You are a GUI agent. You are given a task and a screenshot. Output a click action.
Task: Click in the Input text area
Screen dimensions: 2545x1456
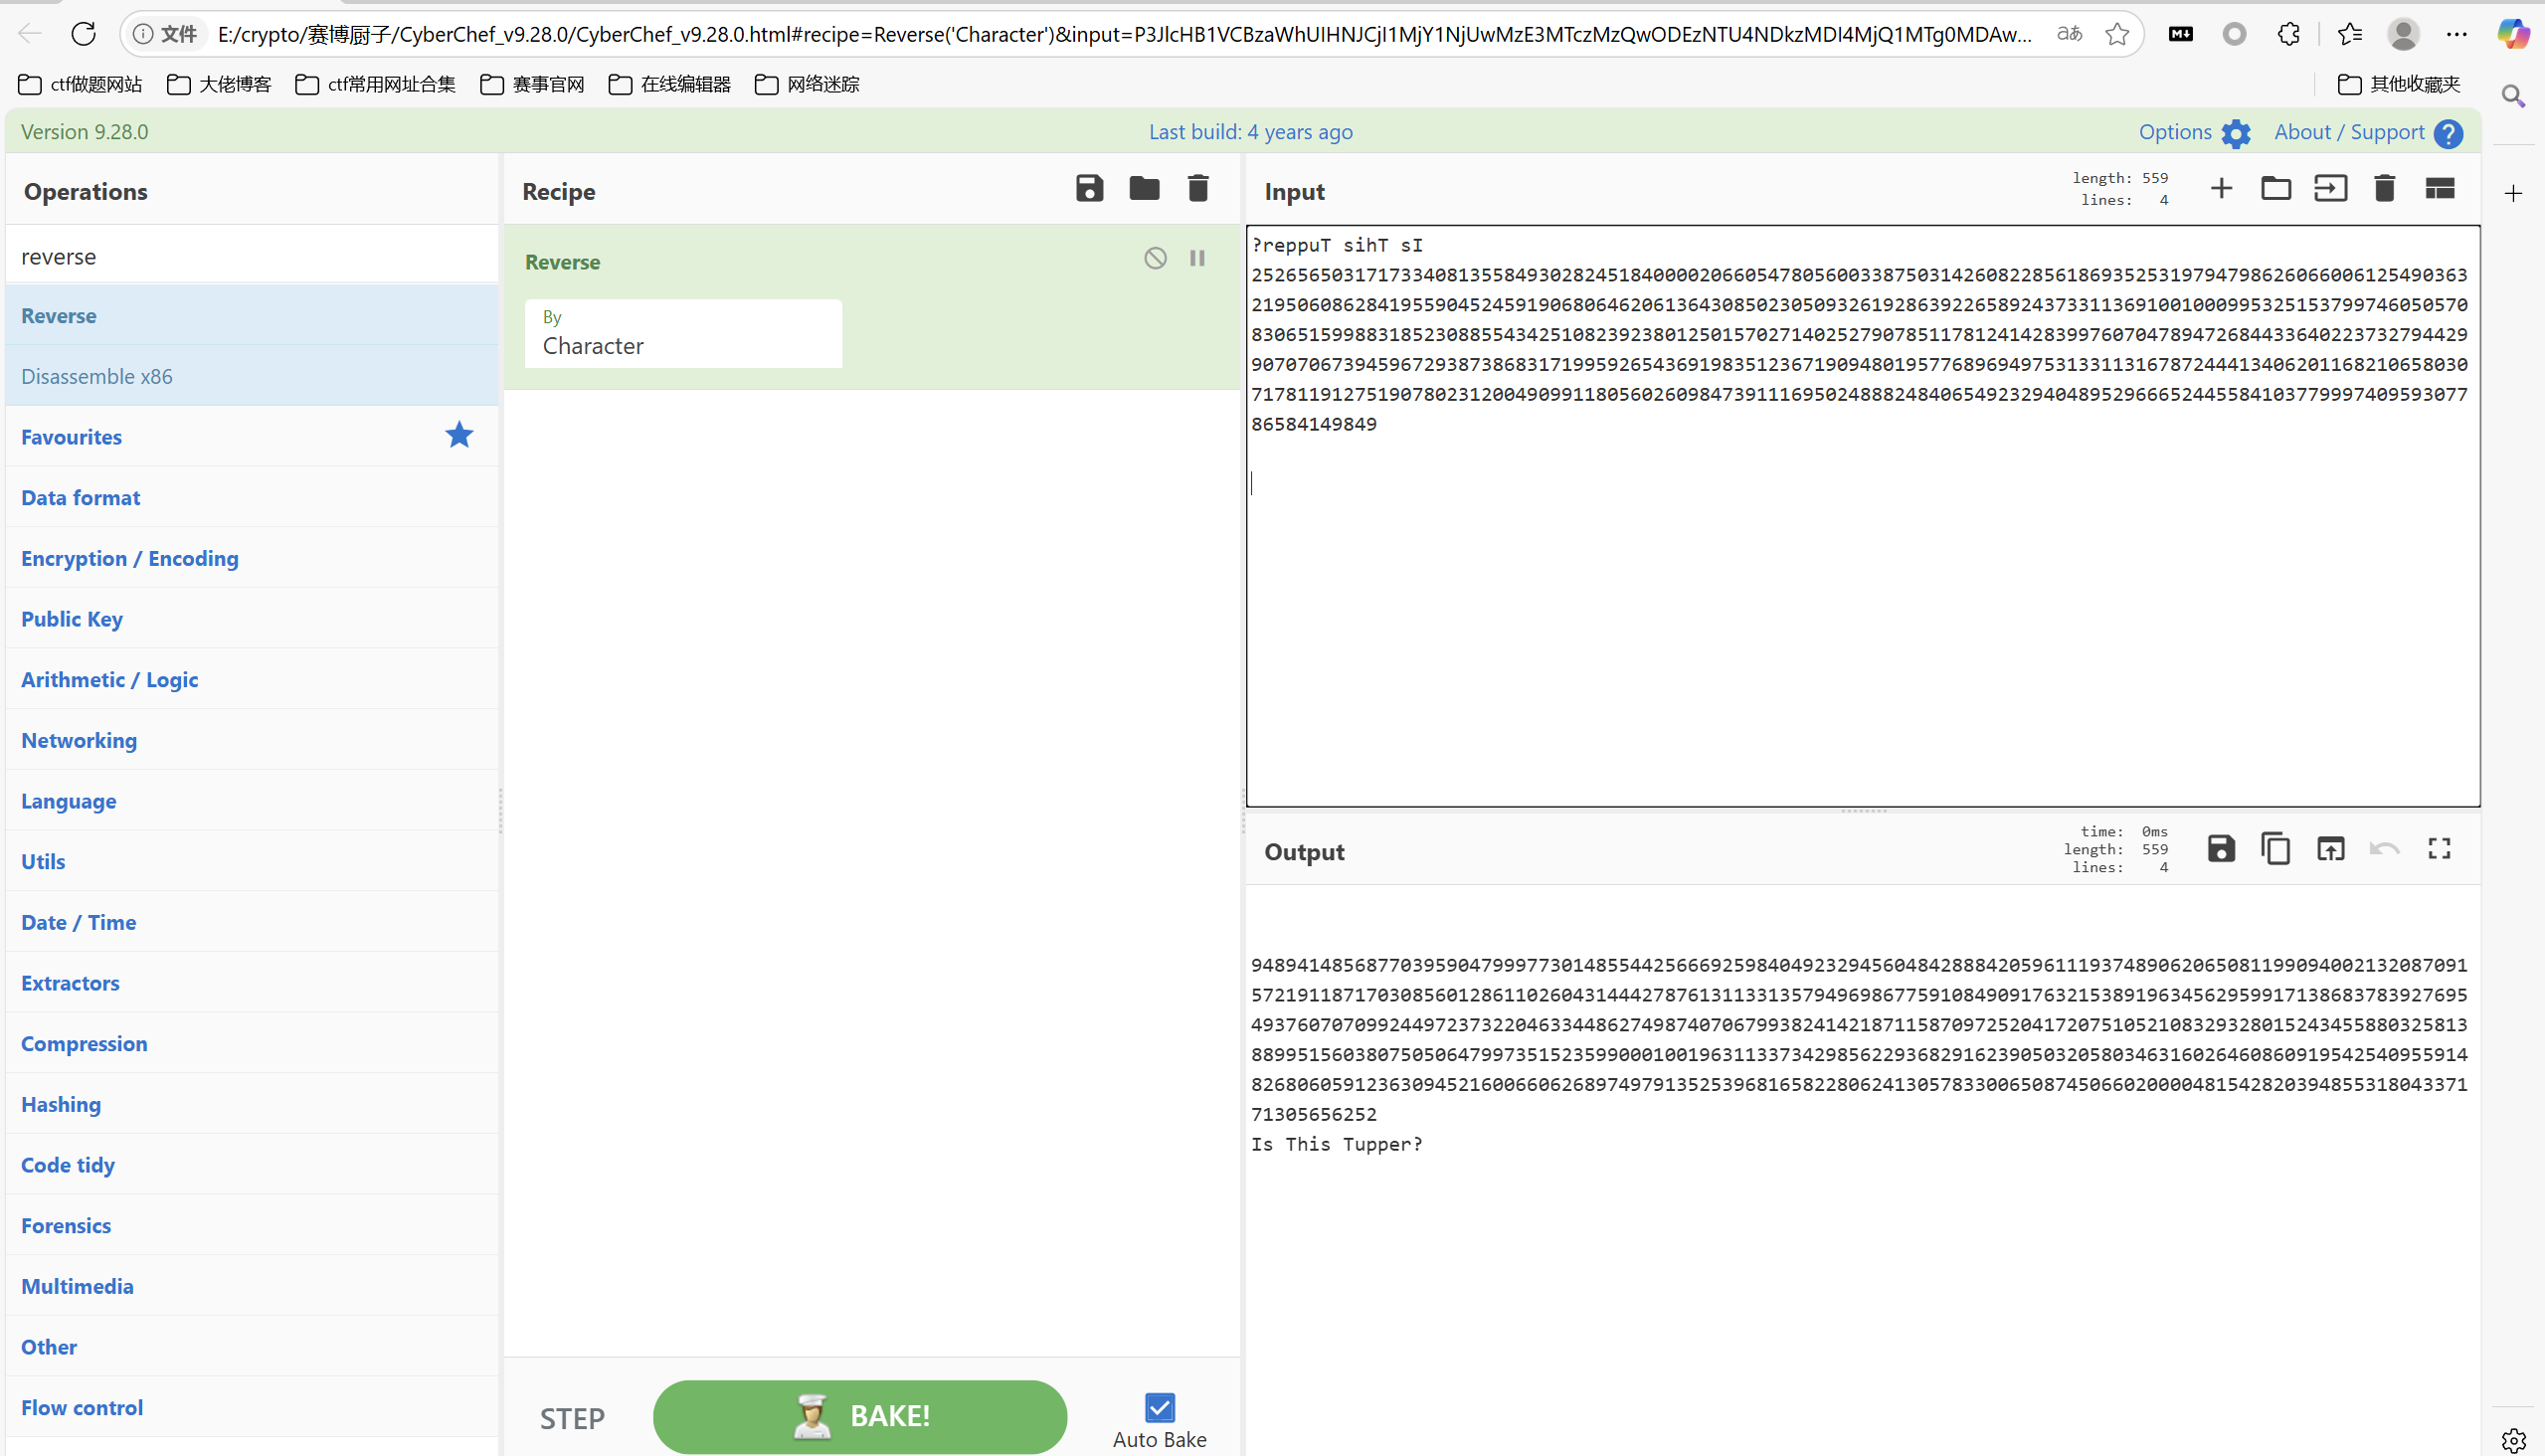click(1863, 516)
